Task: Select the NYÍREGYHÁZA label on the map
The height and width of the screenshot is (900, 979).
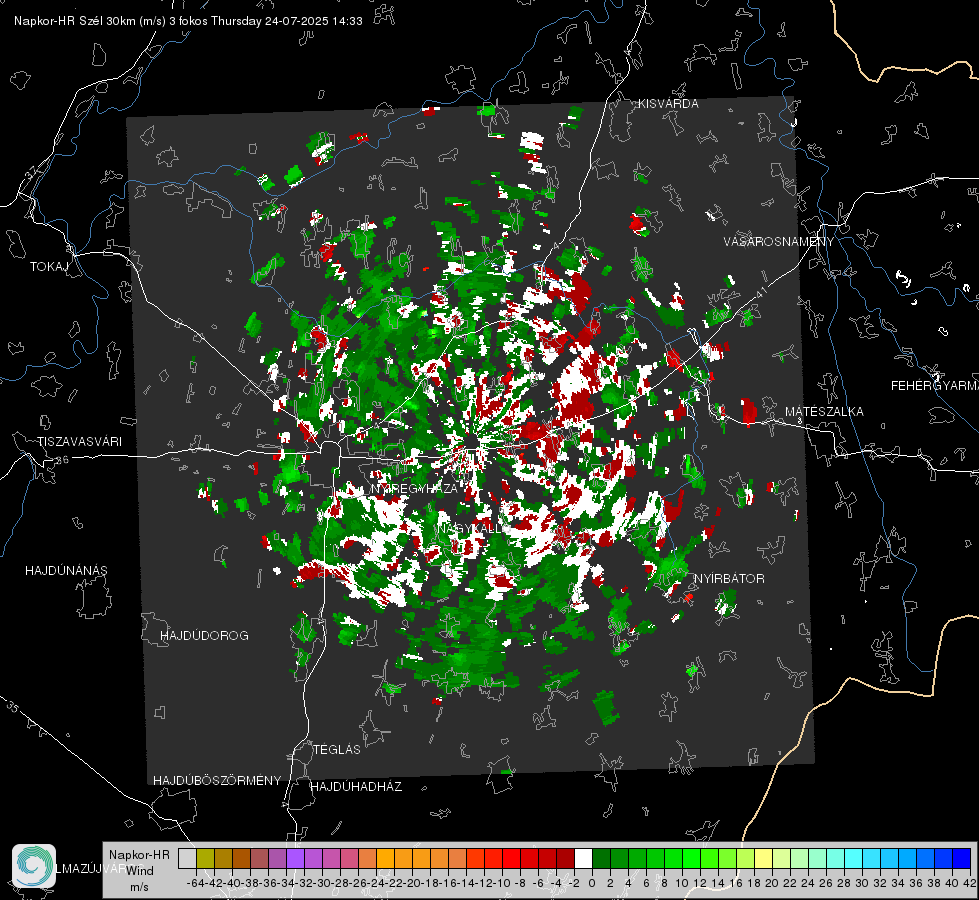Action: pyautogui.click(x=414, y=488)
